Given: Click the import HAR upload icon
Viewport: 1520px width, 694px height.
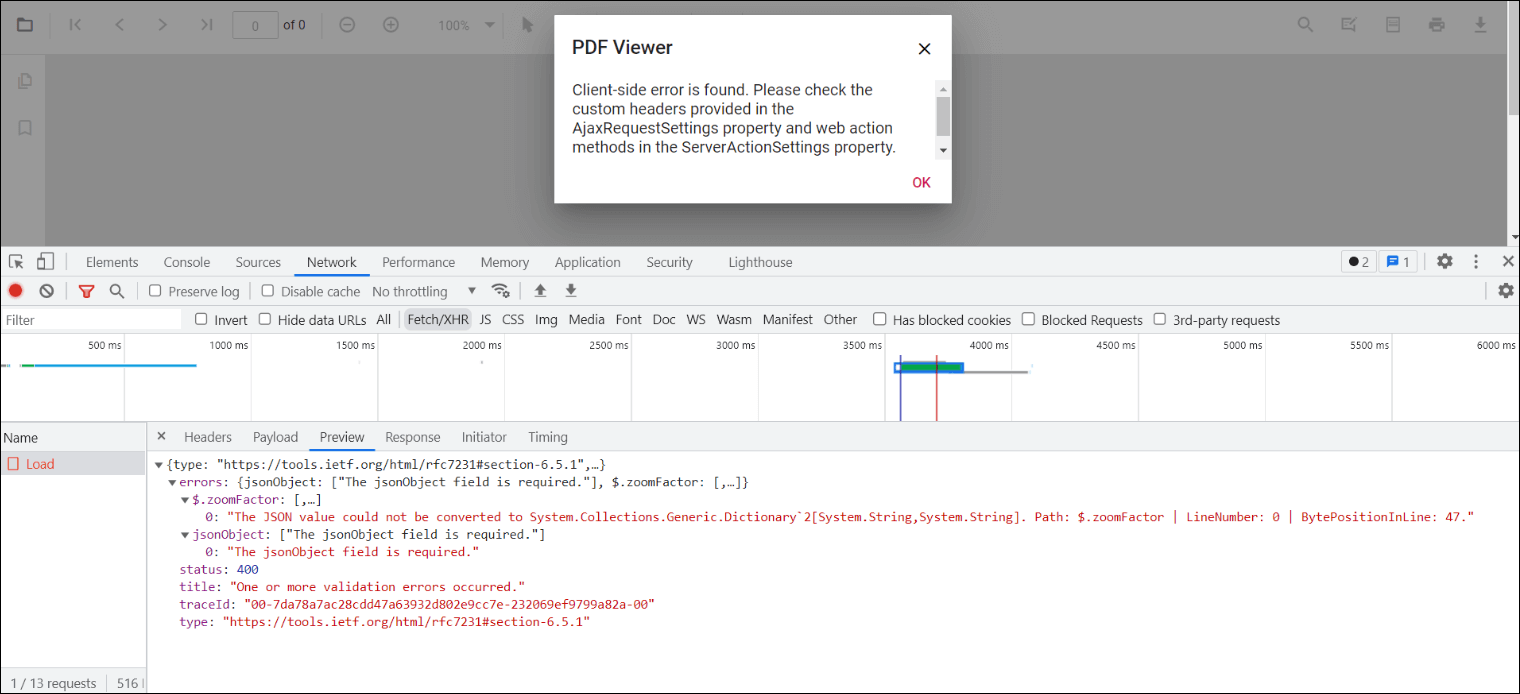Looking at the screenshot, I should tap(540, 291).
